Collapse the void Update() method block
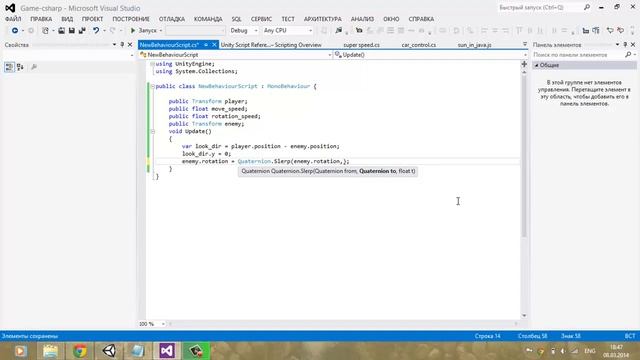The height and width of the screenshot is (360, 640). pos(153,131)
